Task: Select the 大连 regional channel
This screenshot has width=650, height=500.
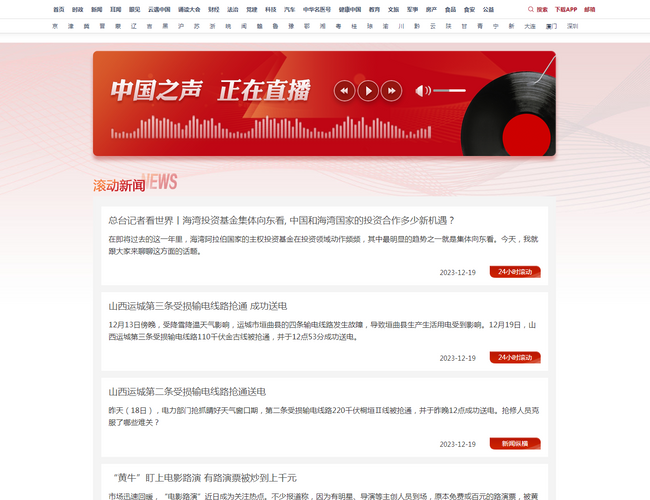Action: (x=530, y=26)
